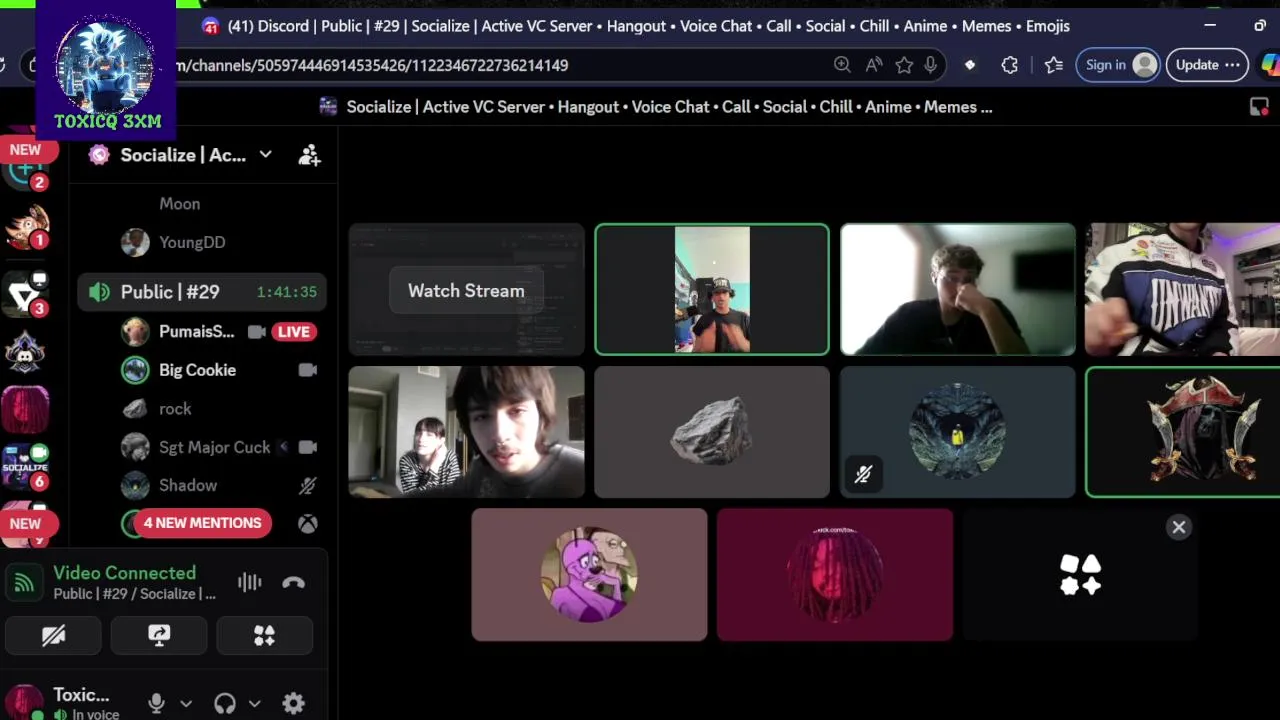This screenshot has width=1280, height=720.
Task: Add page to favorites star
Action: [x=904, y=65]
